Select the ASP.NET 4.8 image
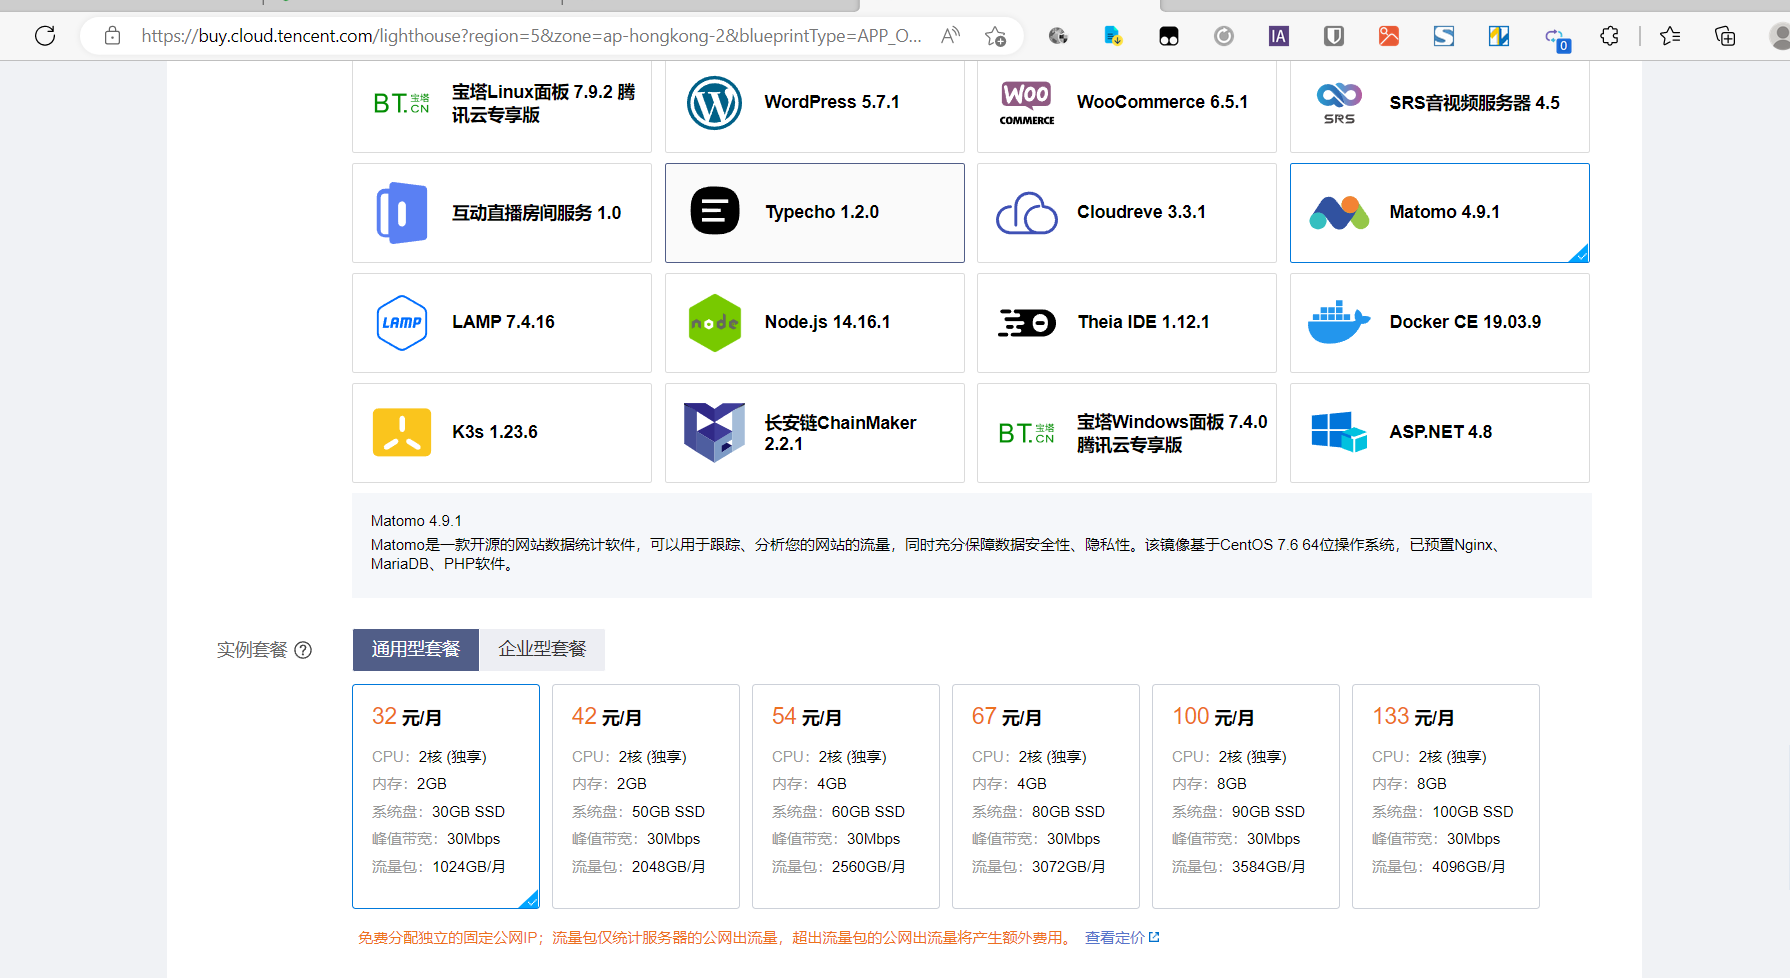This screenshot has height=978, width=1790. pyautogui.click(x=1439, y=432)
